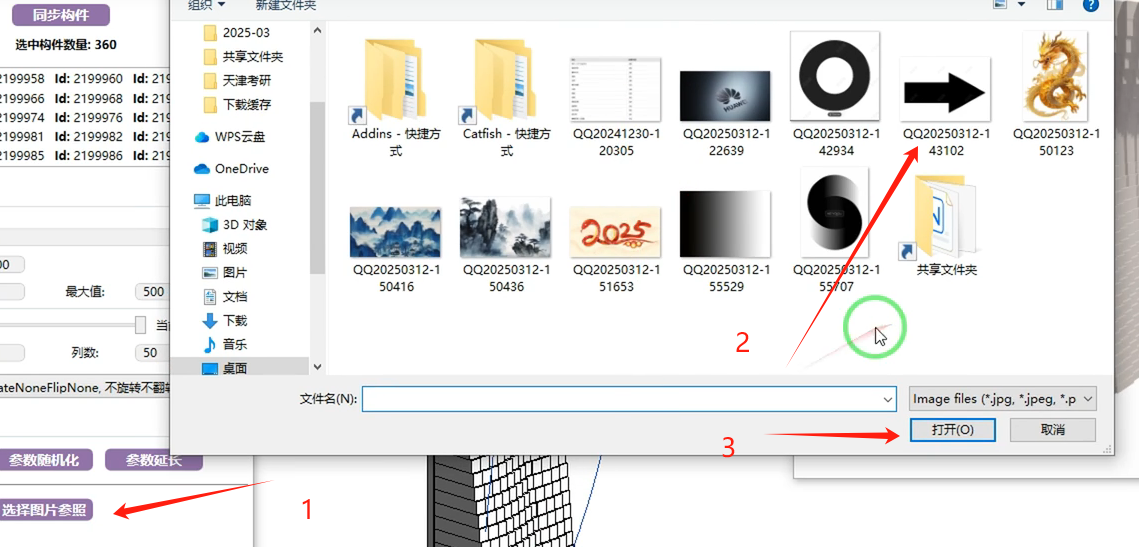Select the golden dragon image thumbnail
The image size is (1139, 547).
(1056, 78)
